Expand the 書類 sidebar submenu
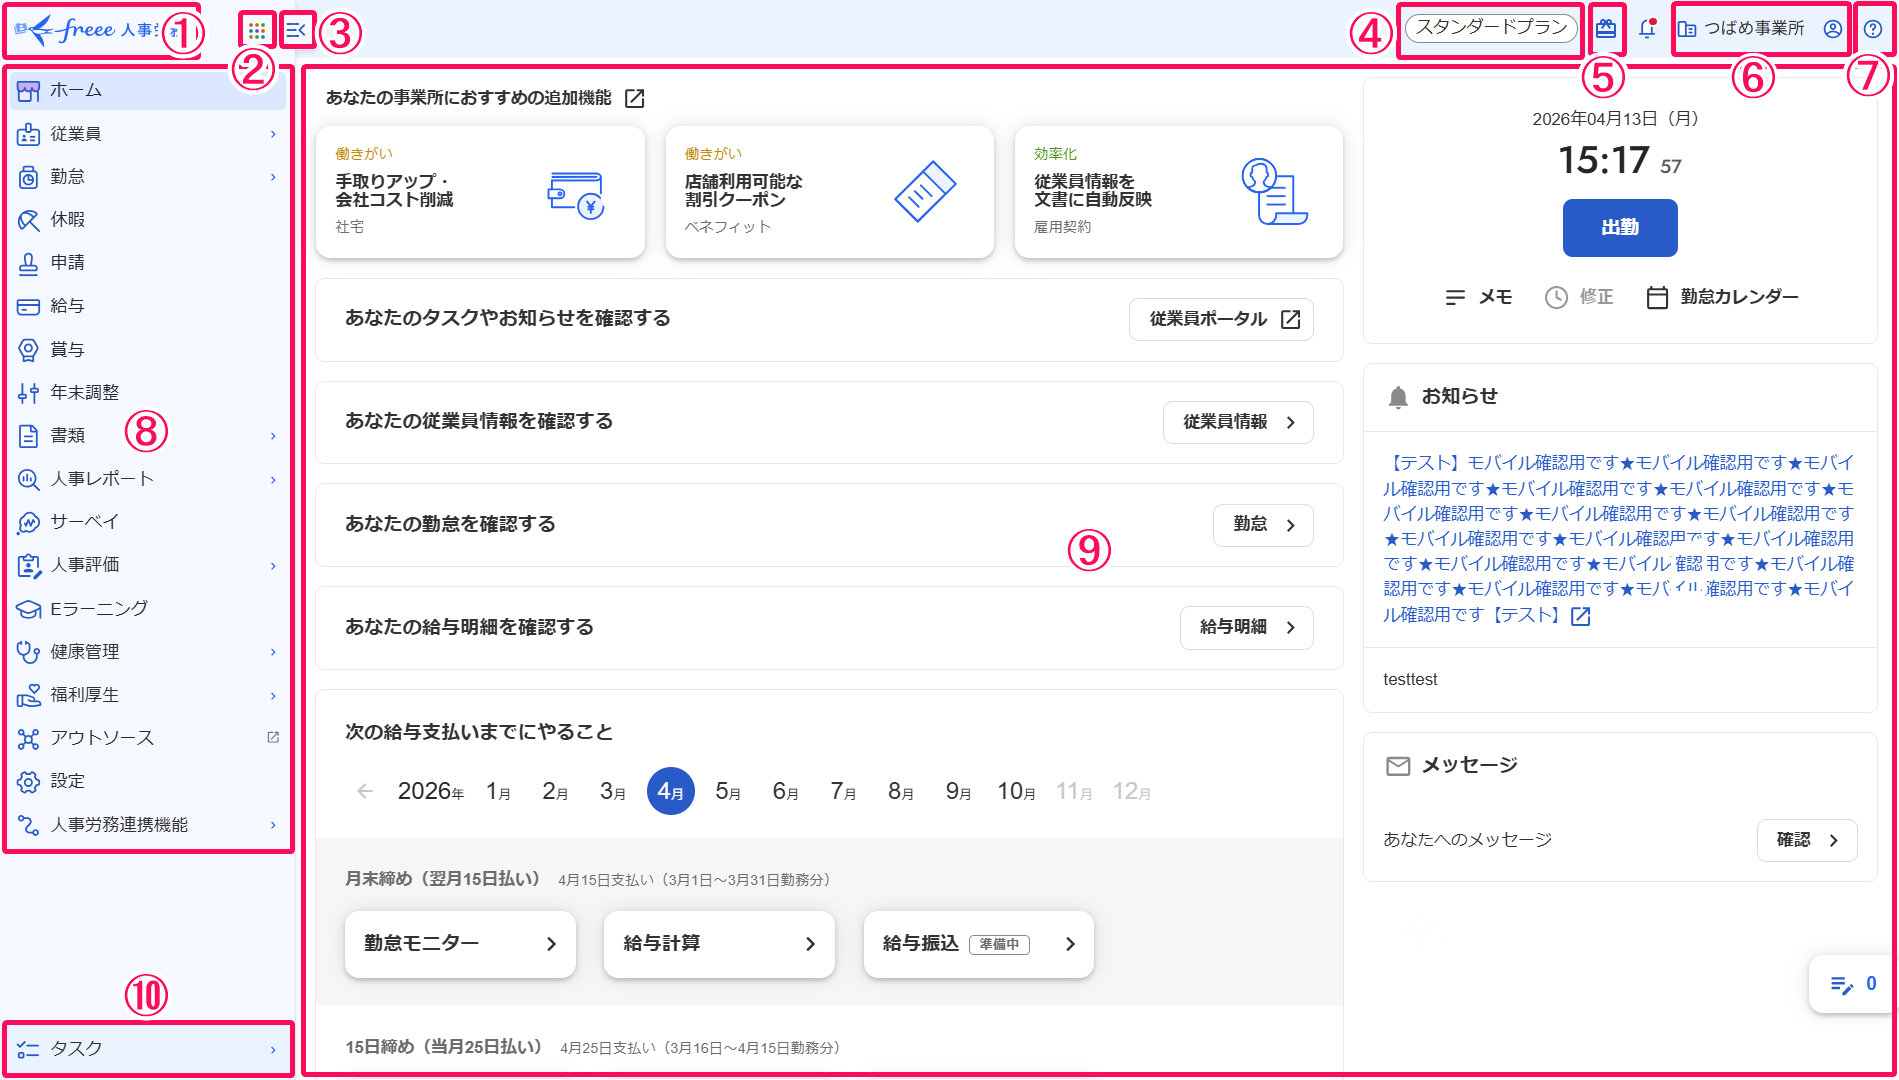 [x=273, y=436]
